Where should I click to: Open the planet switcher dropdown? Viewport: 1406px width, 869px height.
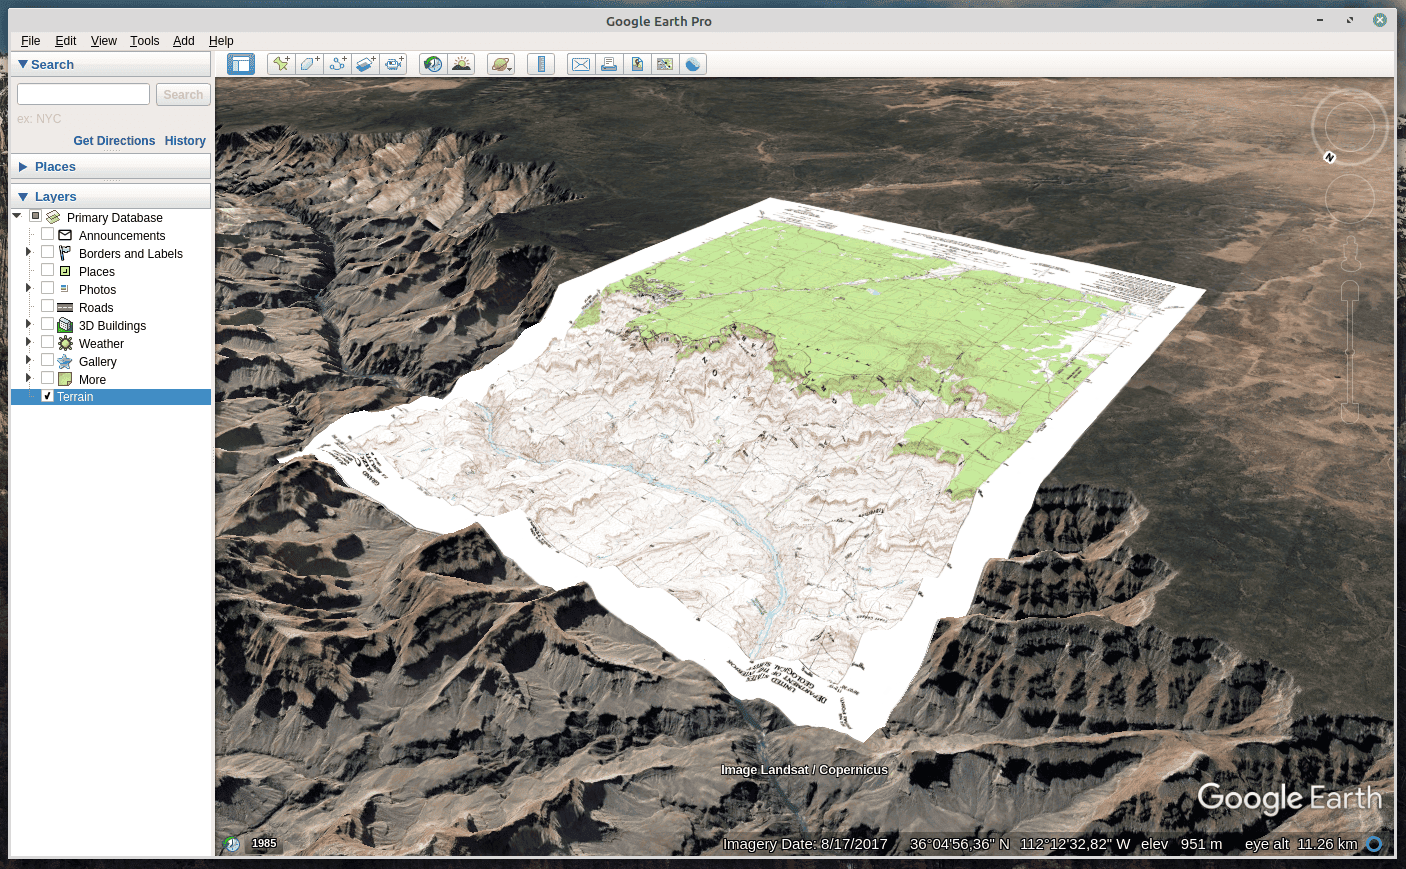tap(501, 63)
